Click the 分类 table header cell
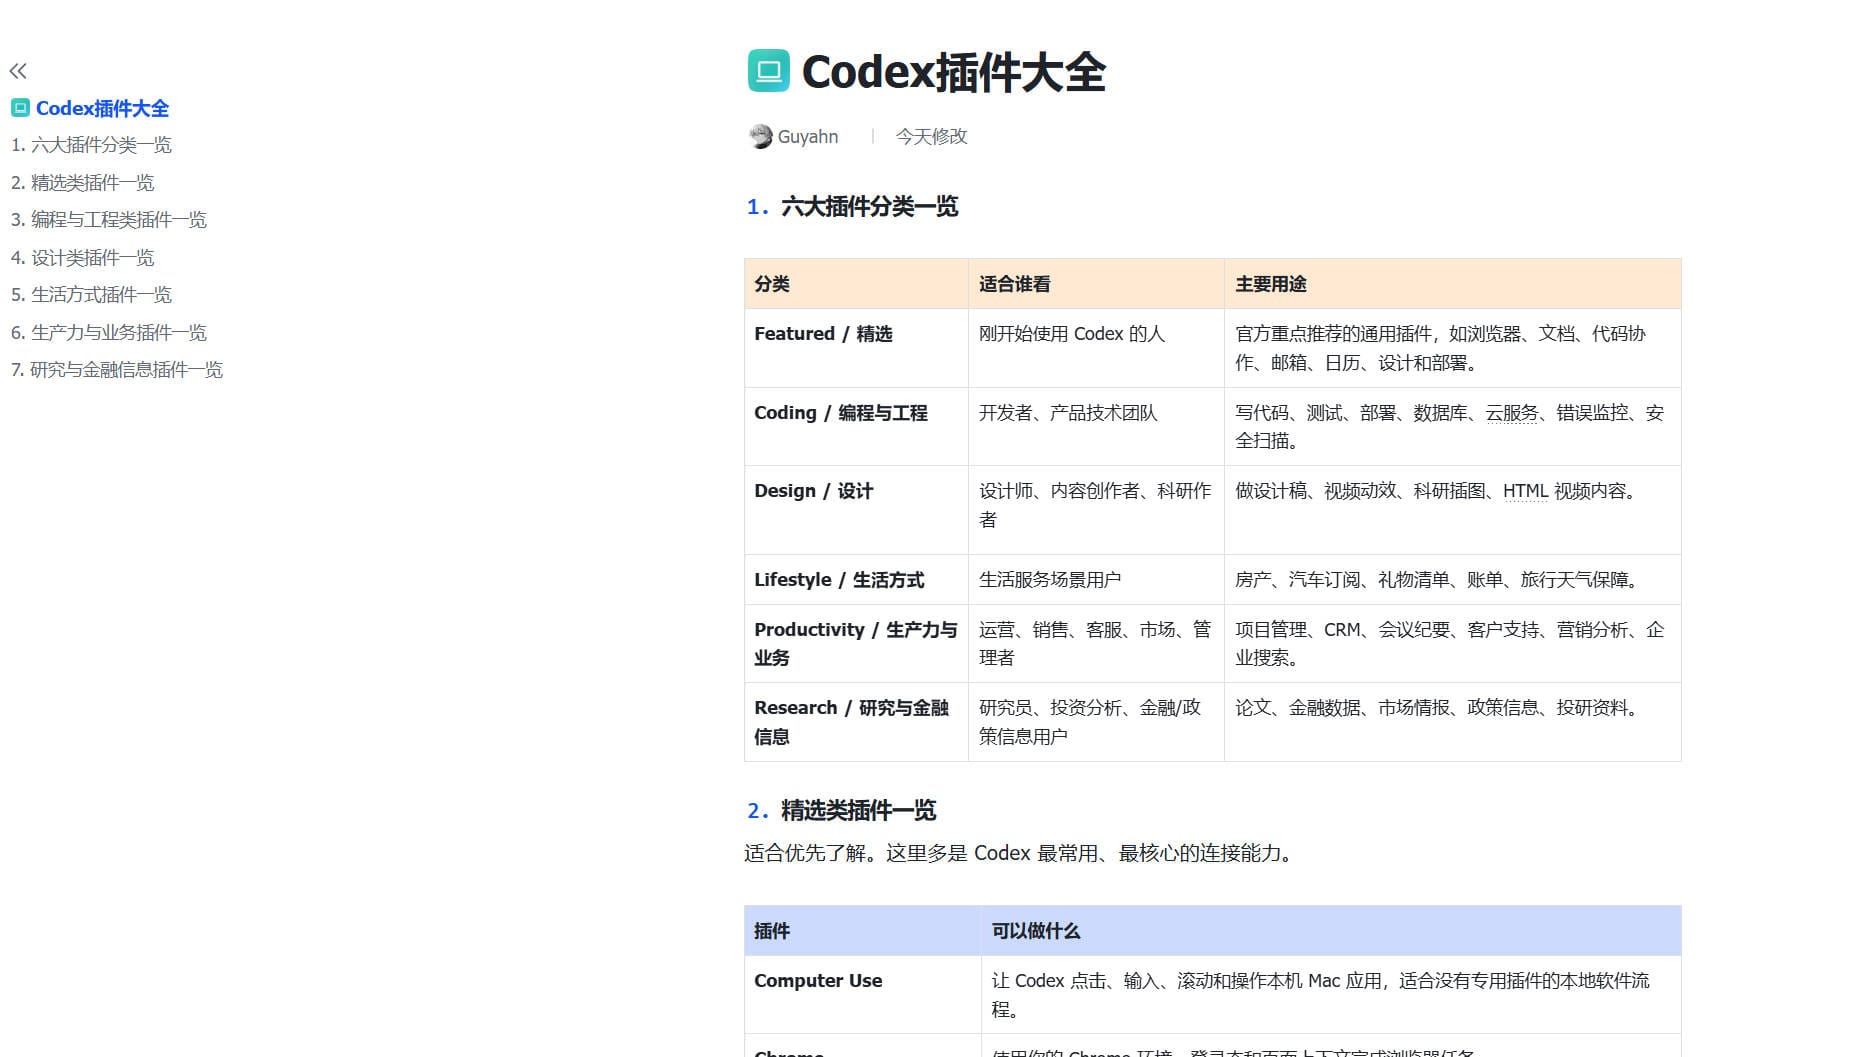The image size is (1858, 1057). tap(856, 284)
